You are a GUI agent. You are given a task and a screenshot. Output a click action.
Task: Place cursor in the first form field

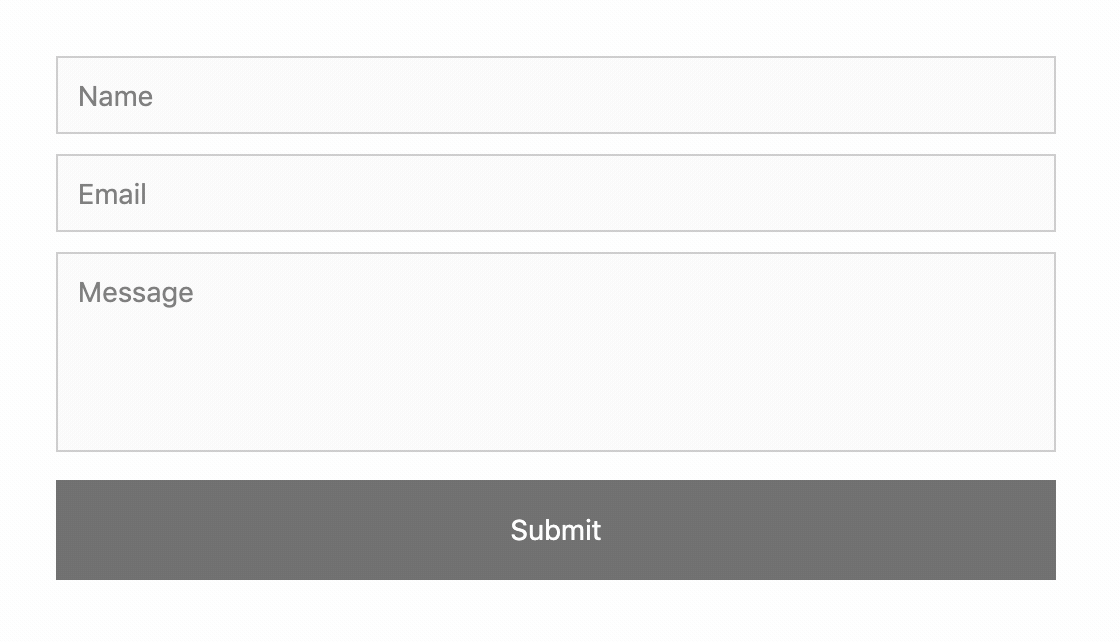coord(556,95)
